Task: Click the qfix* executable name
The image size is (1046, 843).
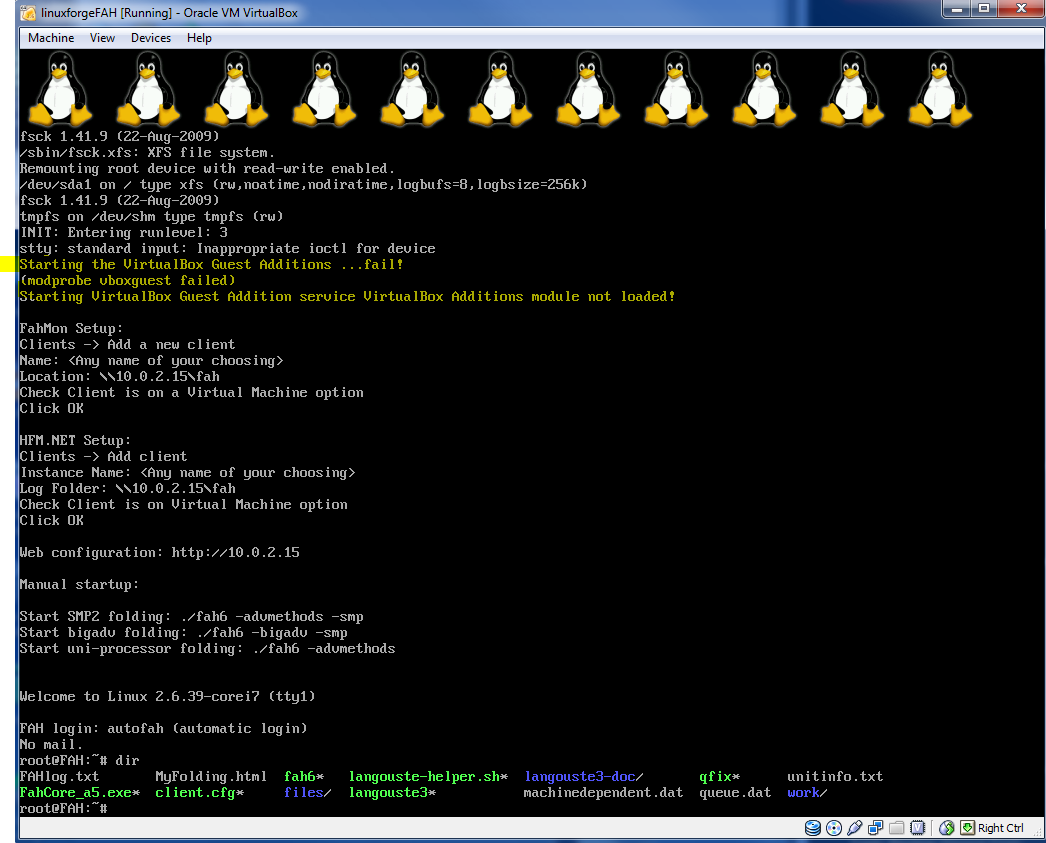Action: pos(719,776)
